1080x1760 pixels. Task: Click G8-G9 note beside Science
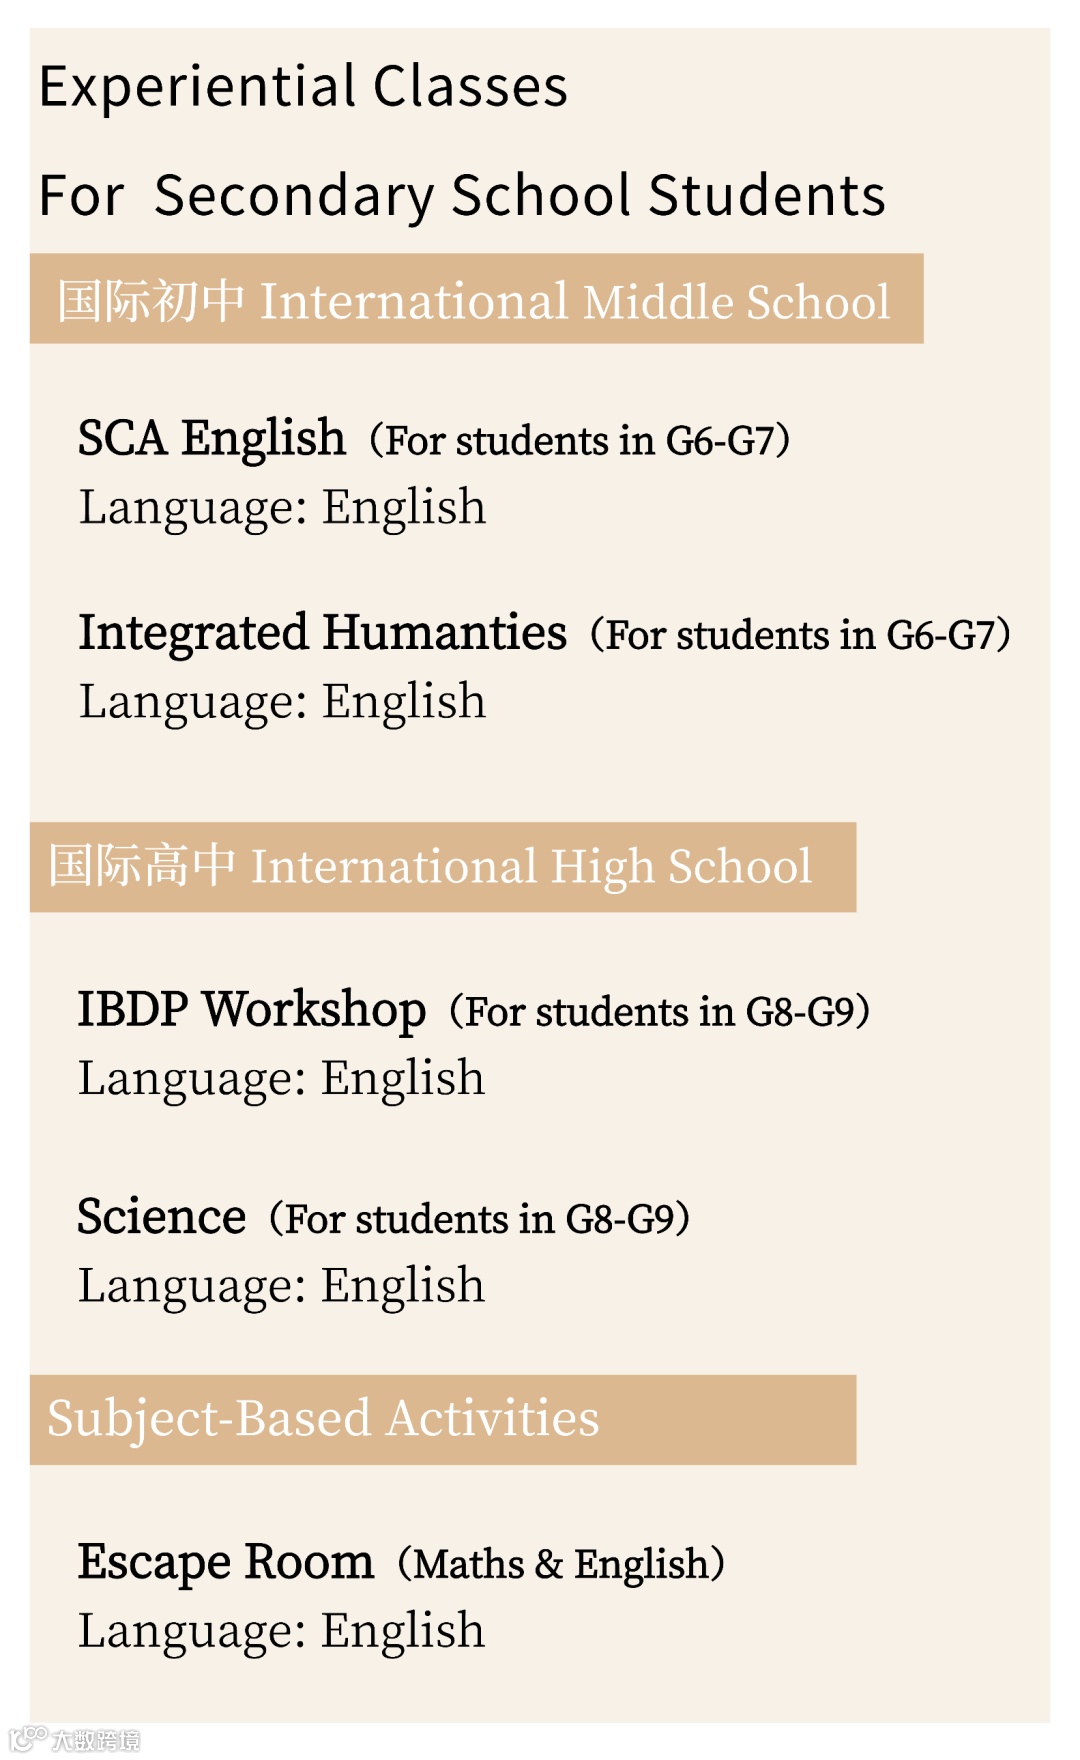[480, 1220]
